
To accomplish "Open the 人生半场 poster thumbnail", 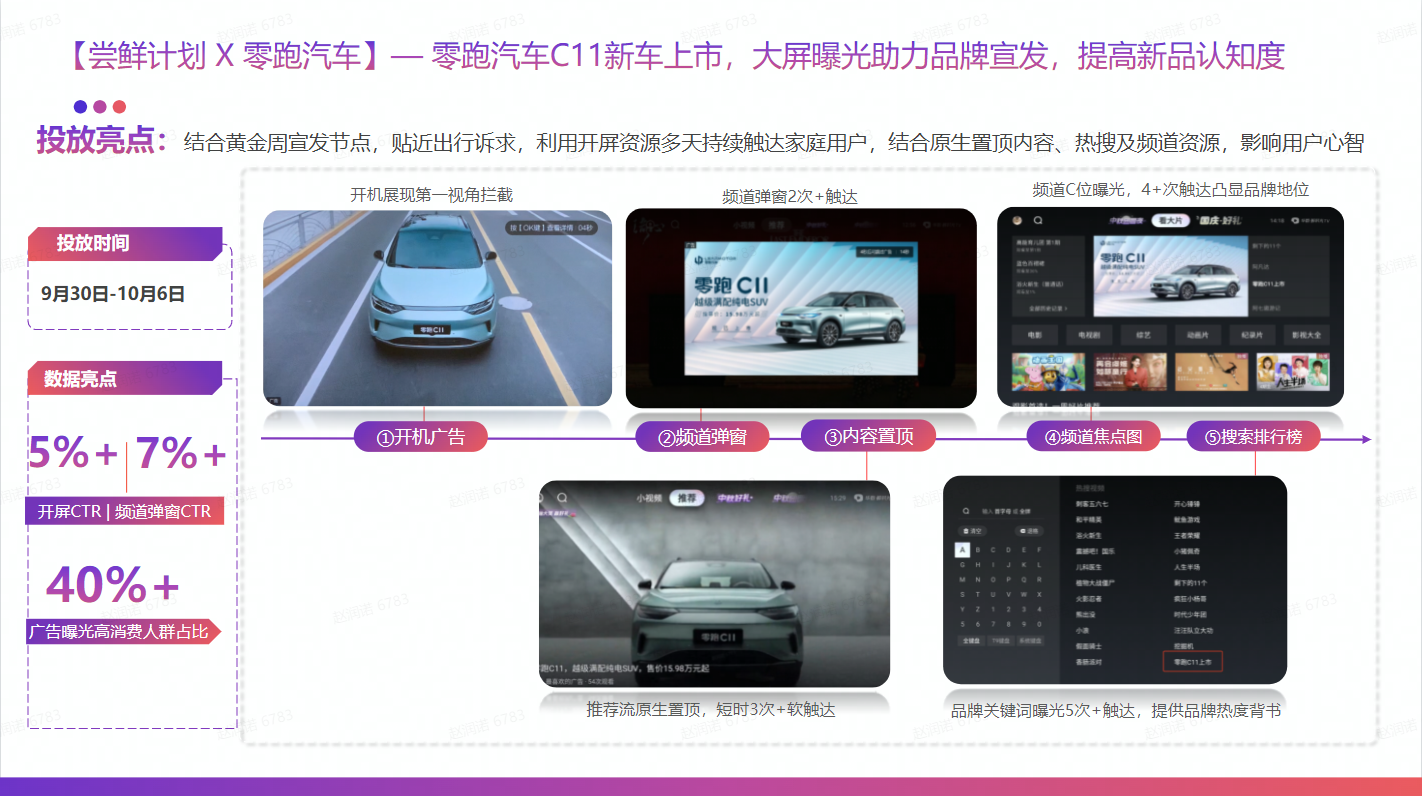I will coord(1293,372).
